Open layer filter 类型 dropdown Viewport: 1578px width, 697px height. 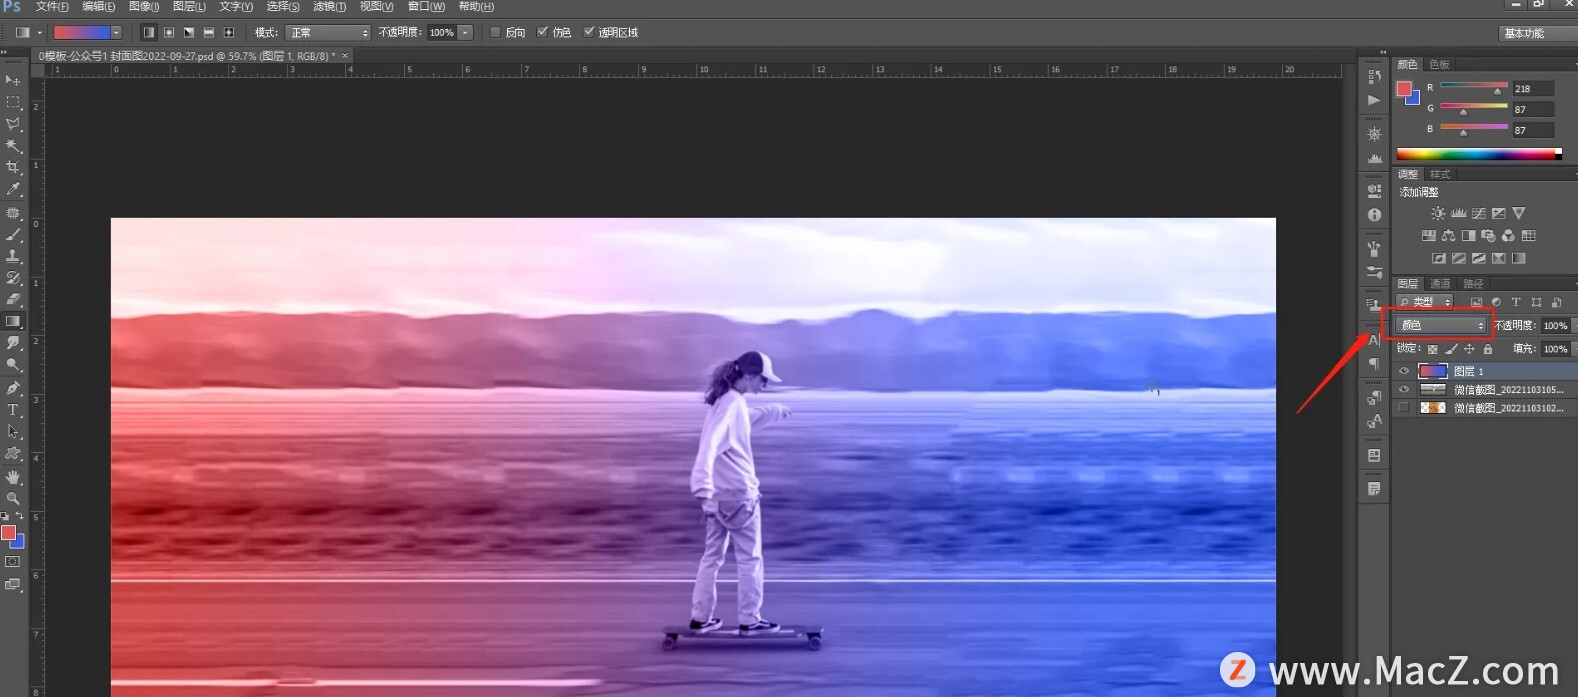point(1425,302)
